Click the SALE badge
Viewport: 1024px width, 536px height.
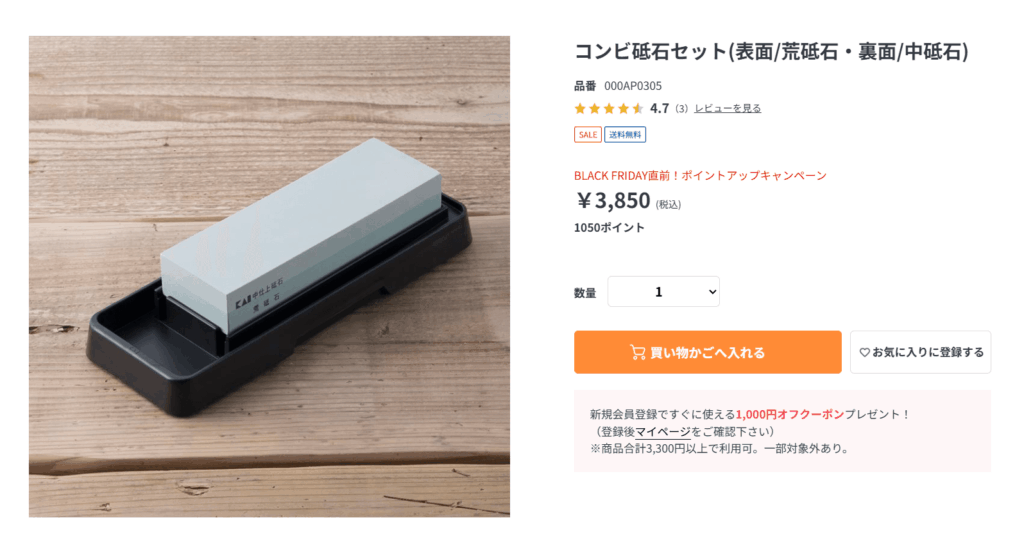pos(588,134)
